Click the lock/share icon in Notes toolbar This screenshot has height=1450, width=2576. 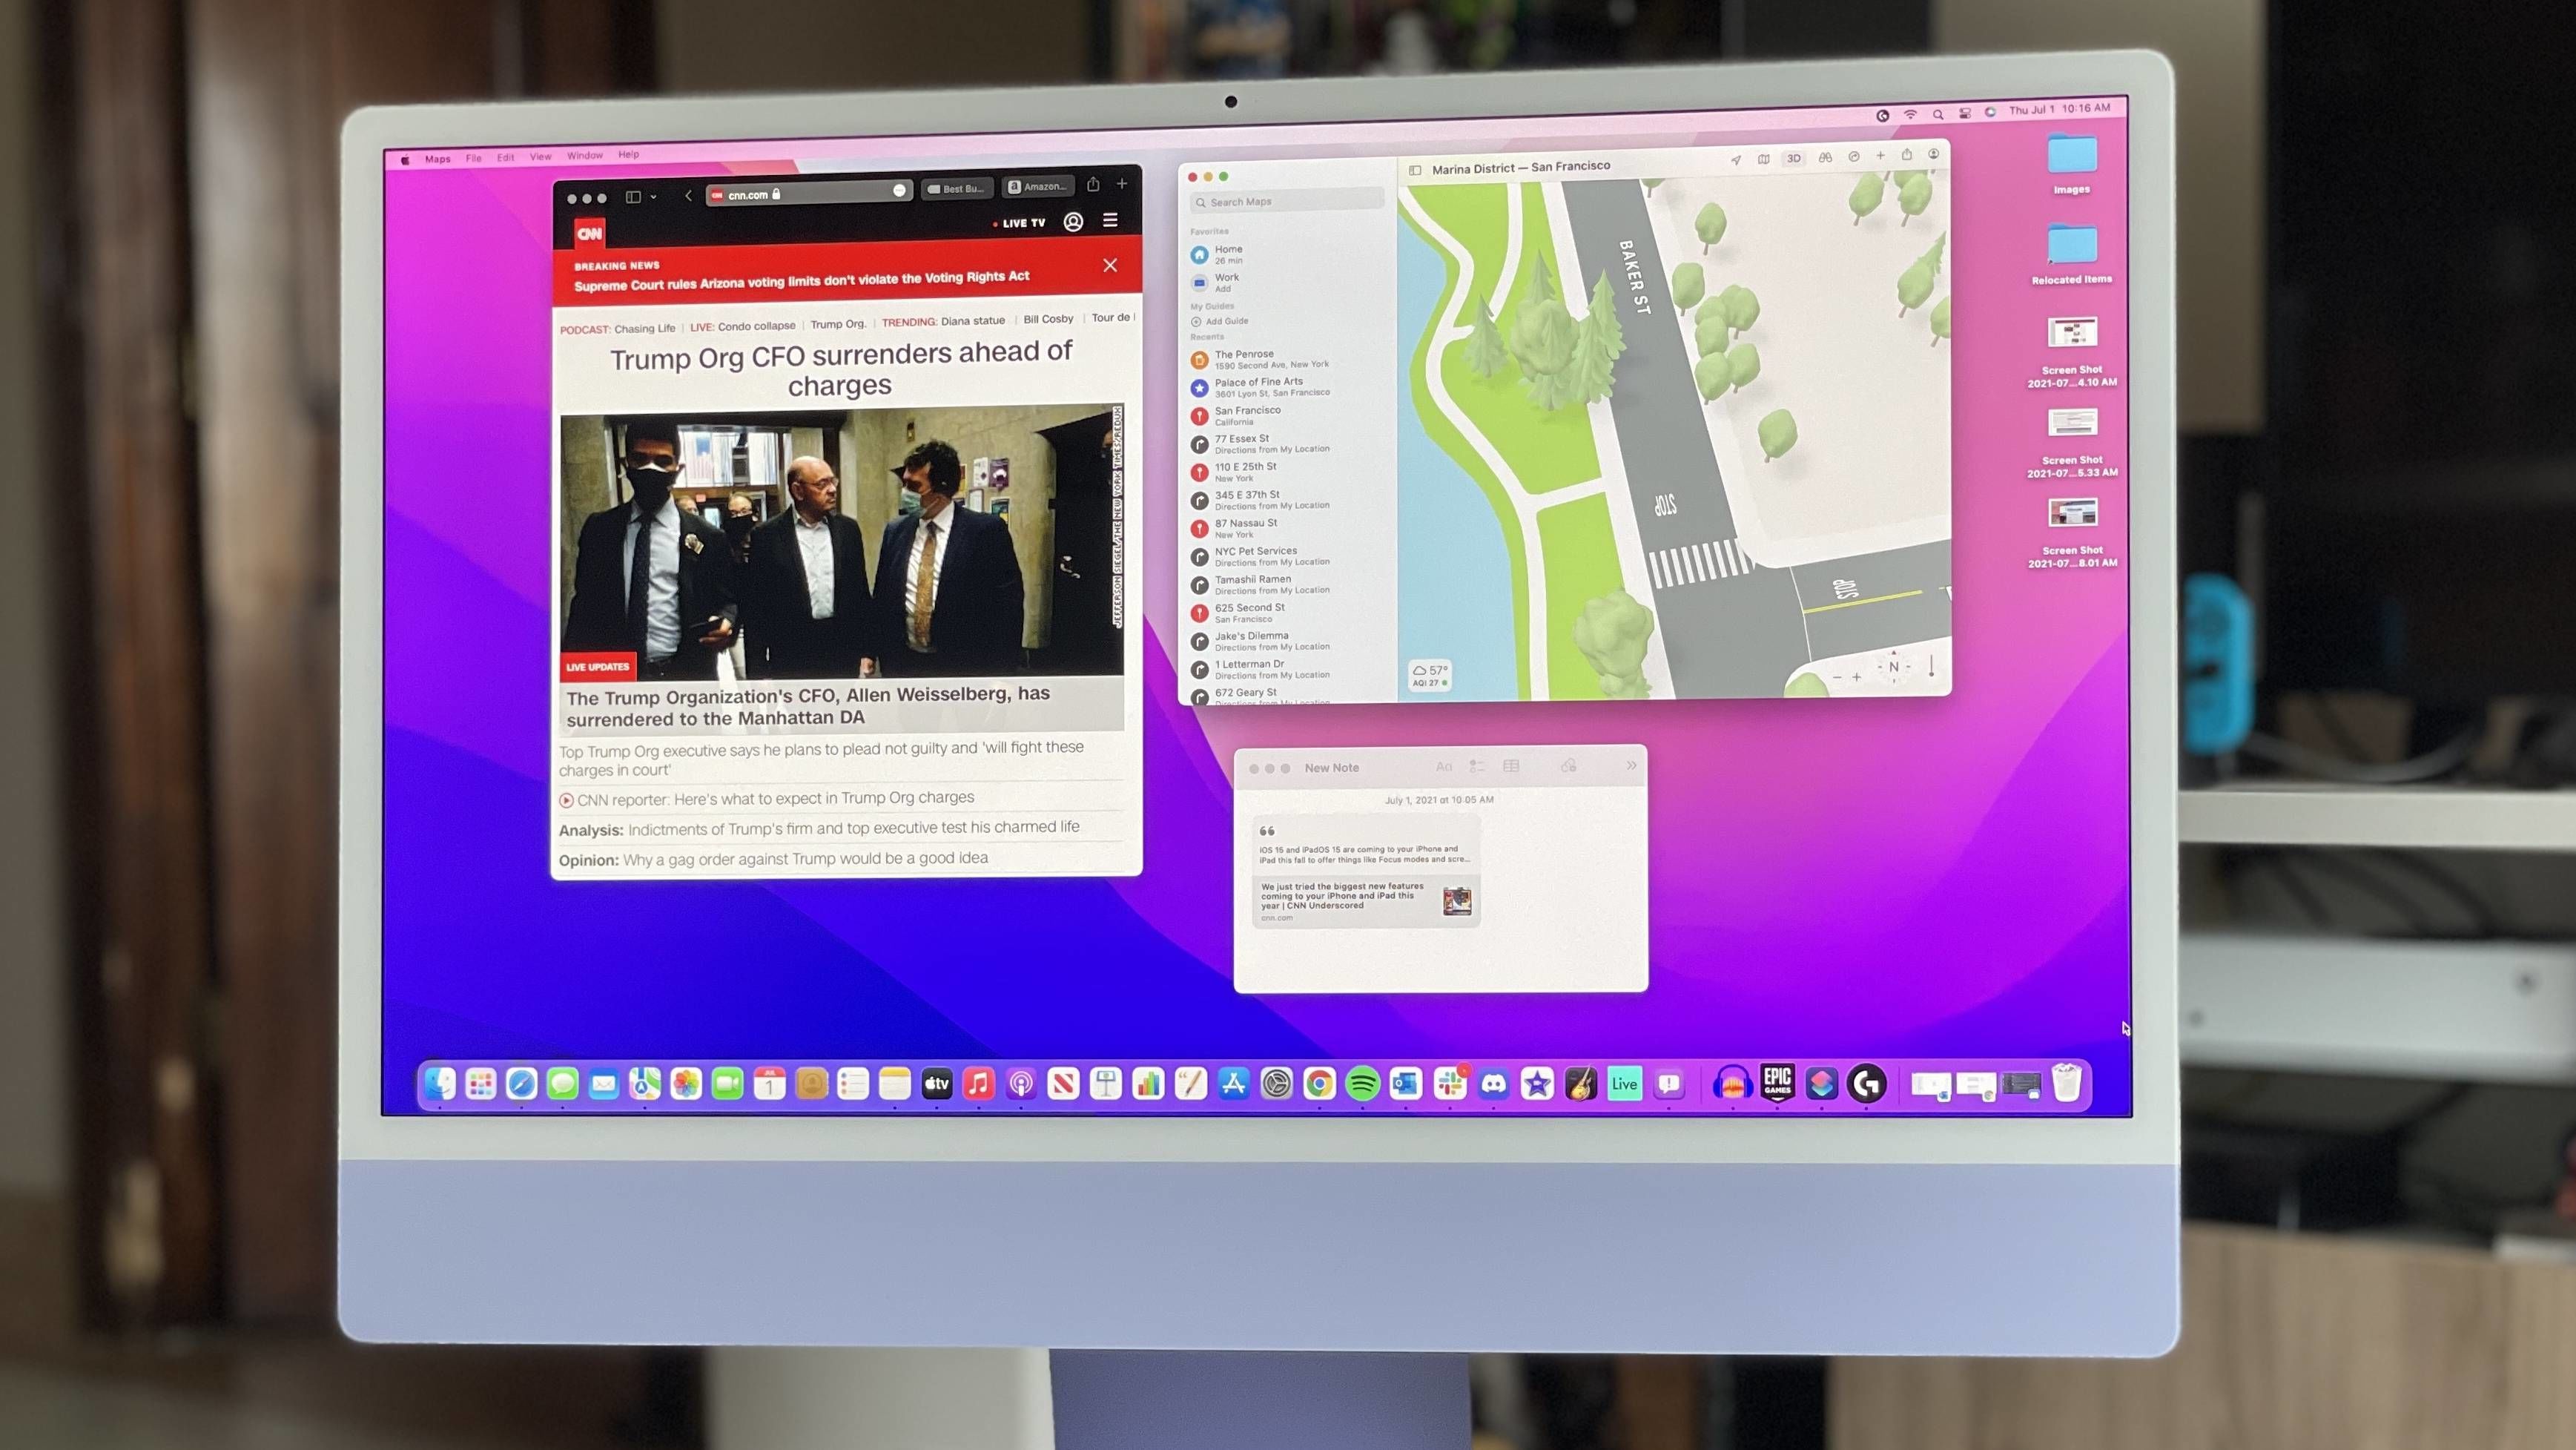(1569, 766)
